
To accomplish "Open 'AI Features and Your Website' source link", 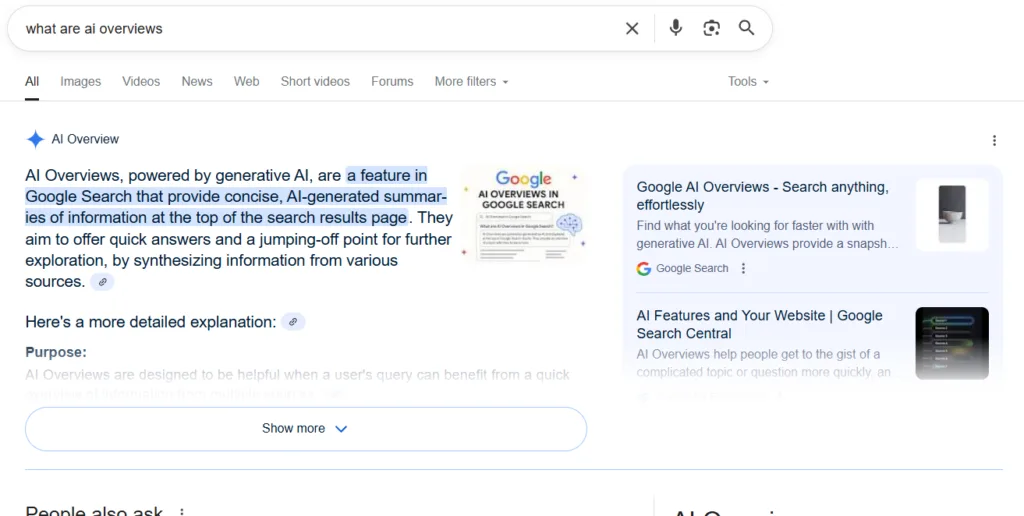I will pos(759,324).
